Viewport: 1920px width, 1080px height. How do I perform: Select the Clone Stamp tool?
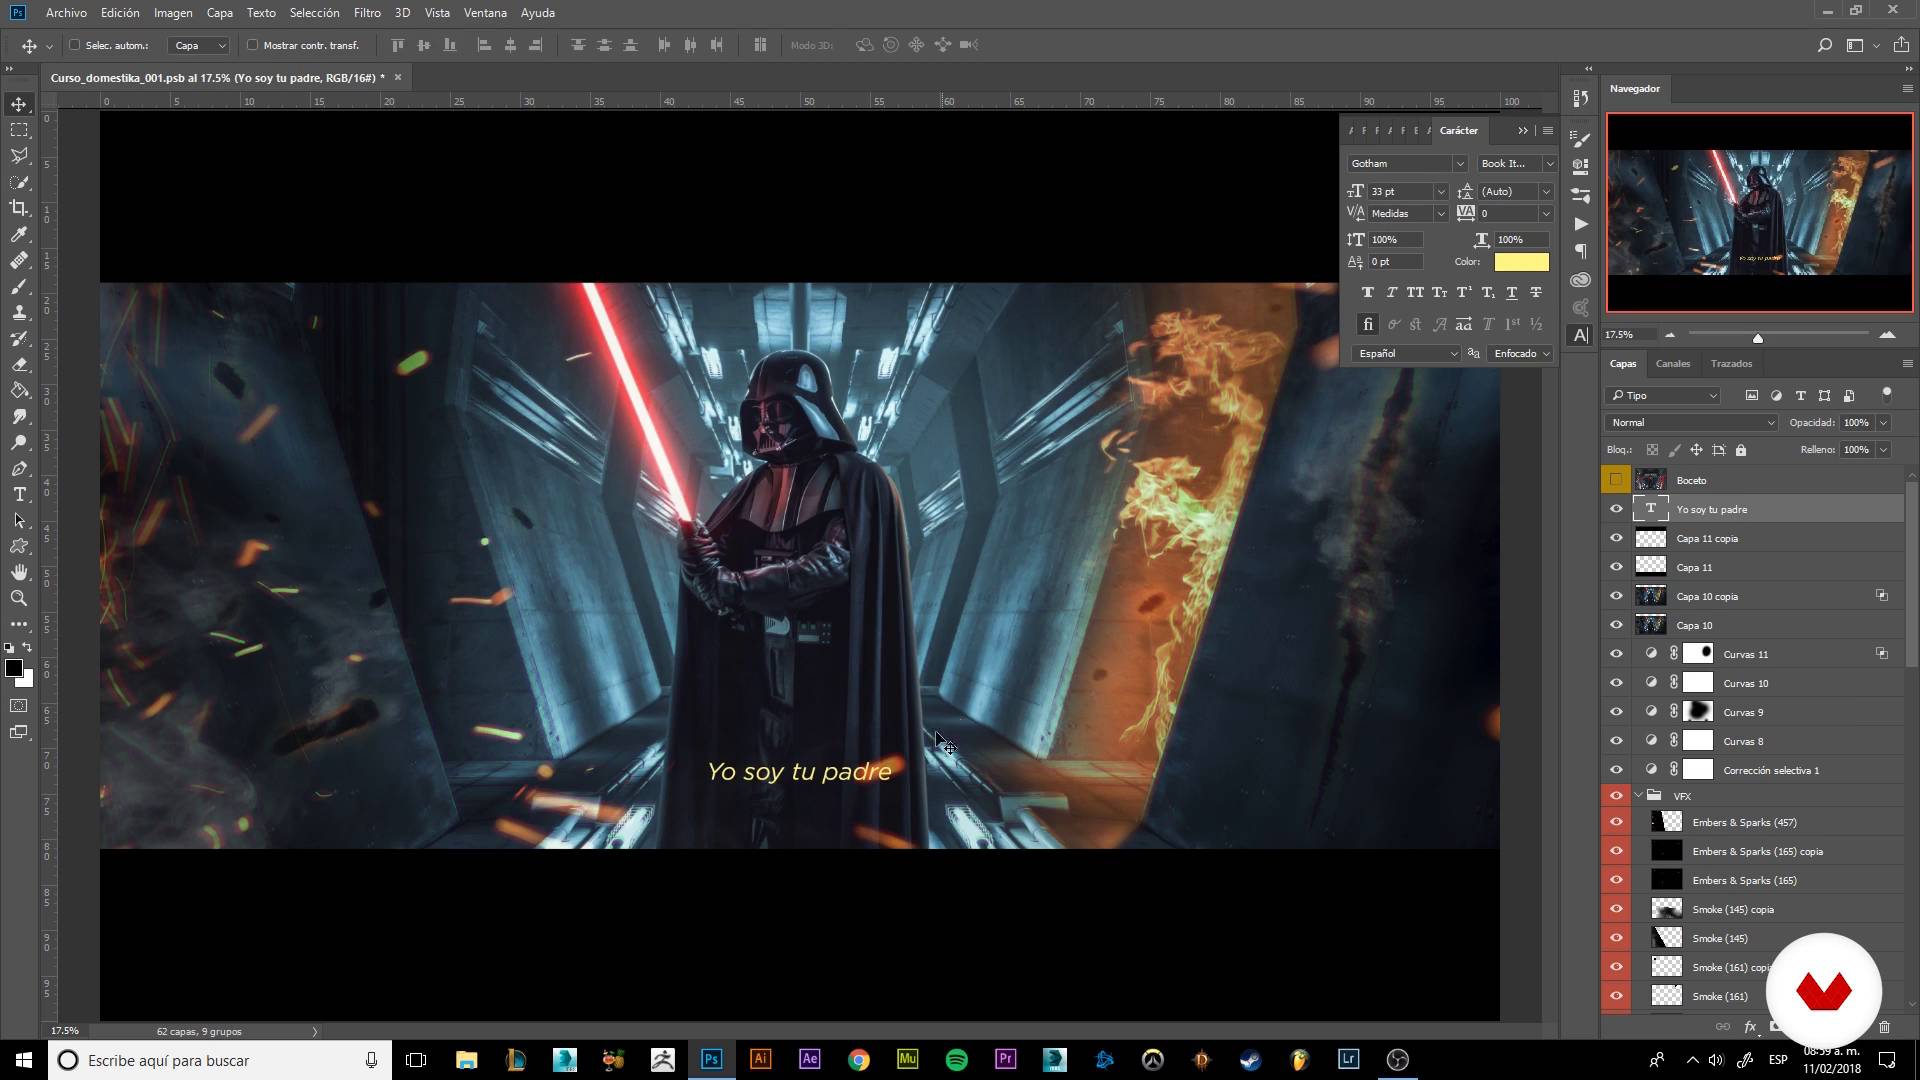click(19, 313)
